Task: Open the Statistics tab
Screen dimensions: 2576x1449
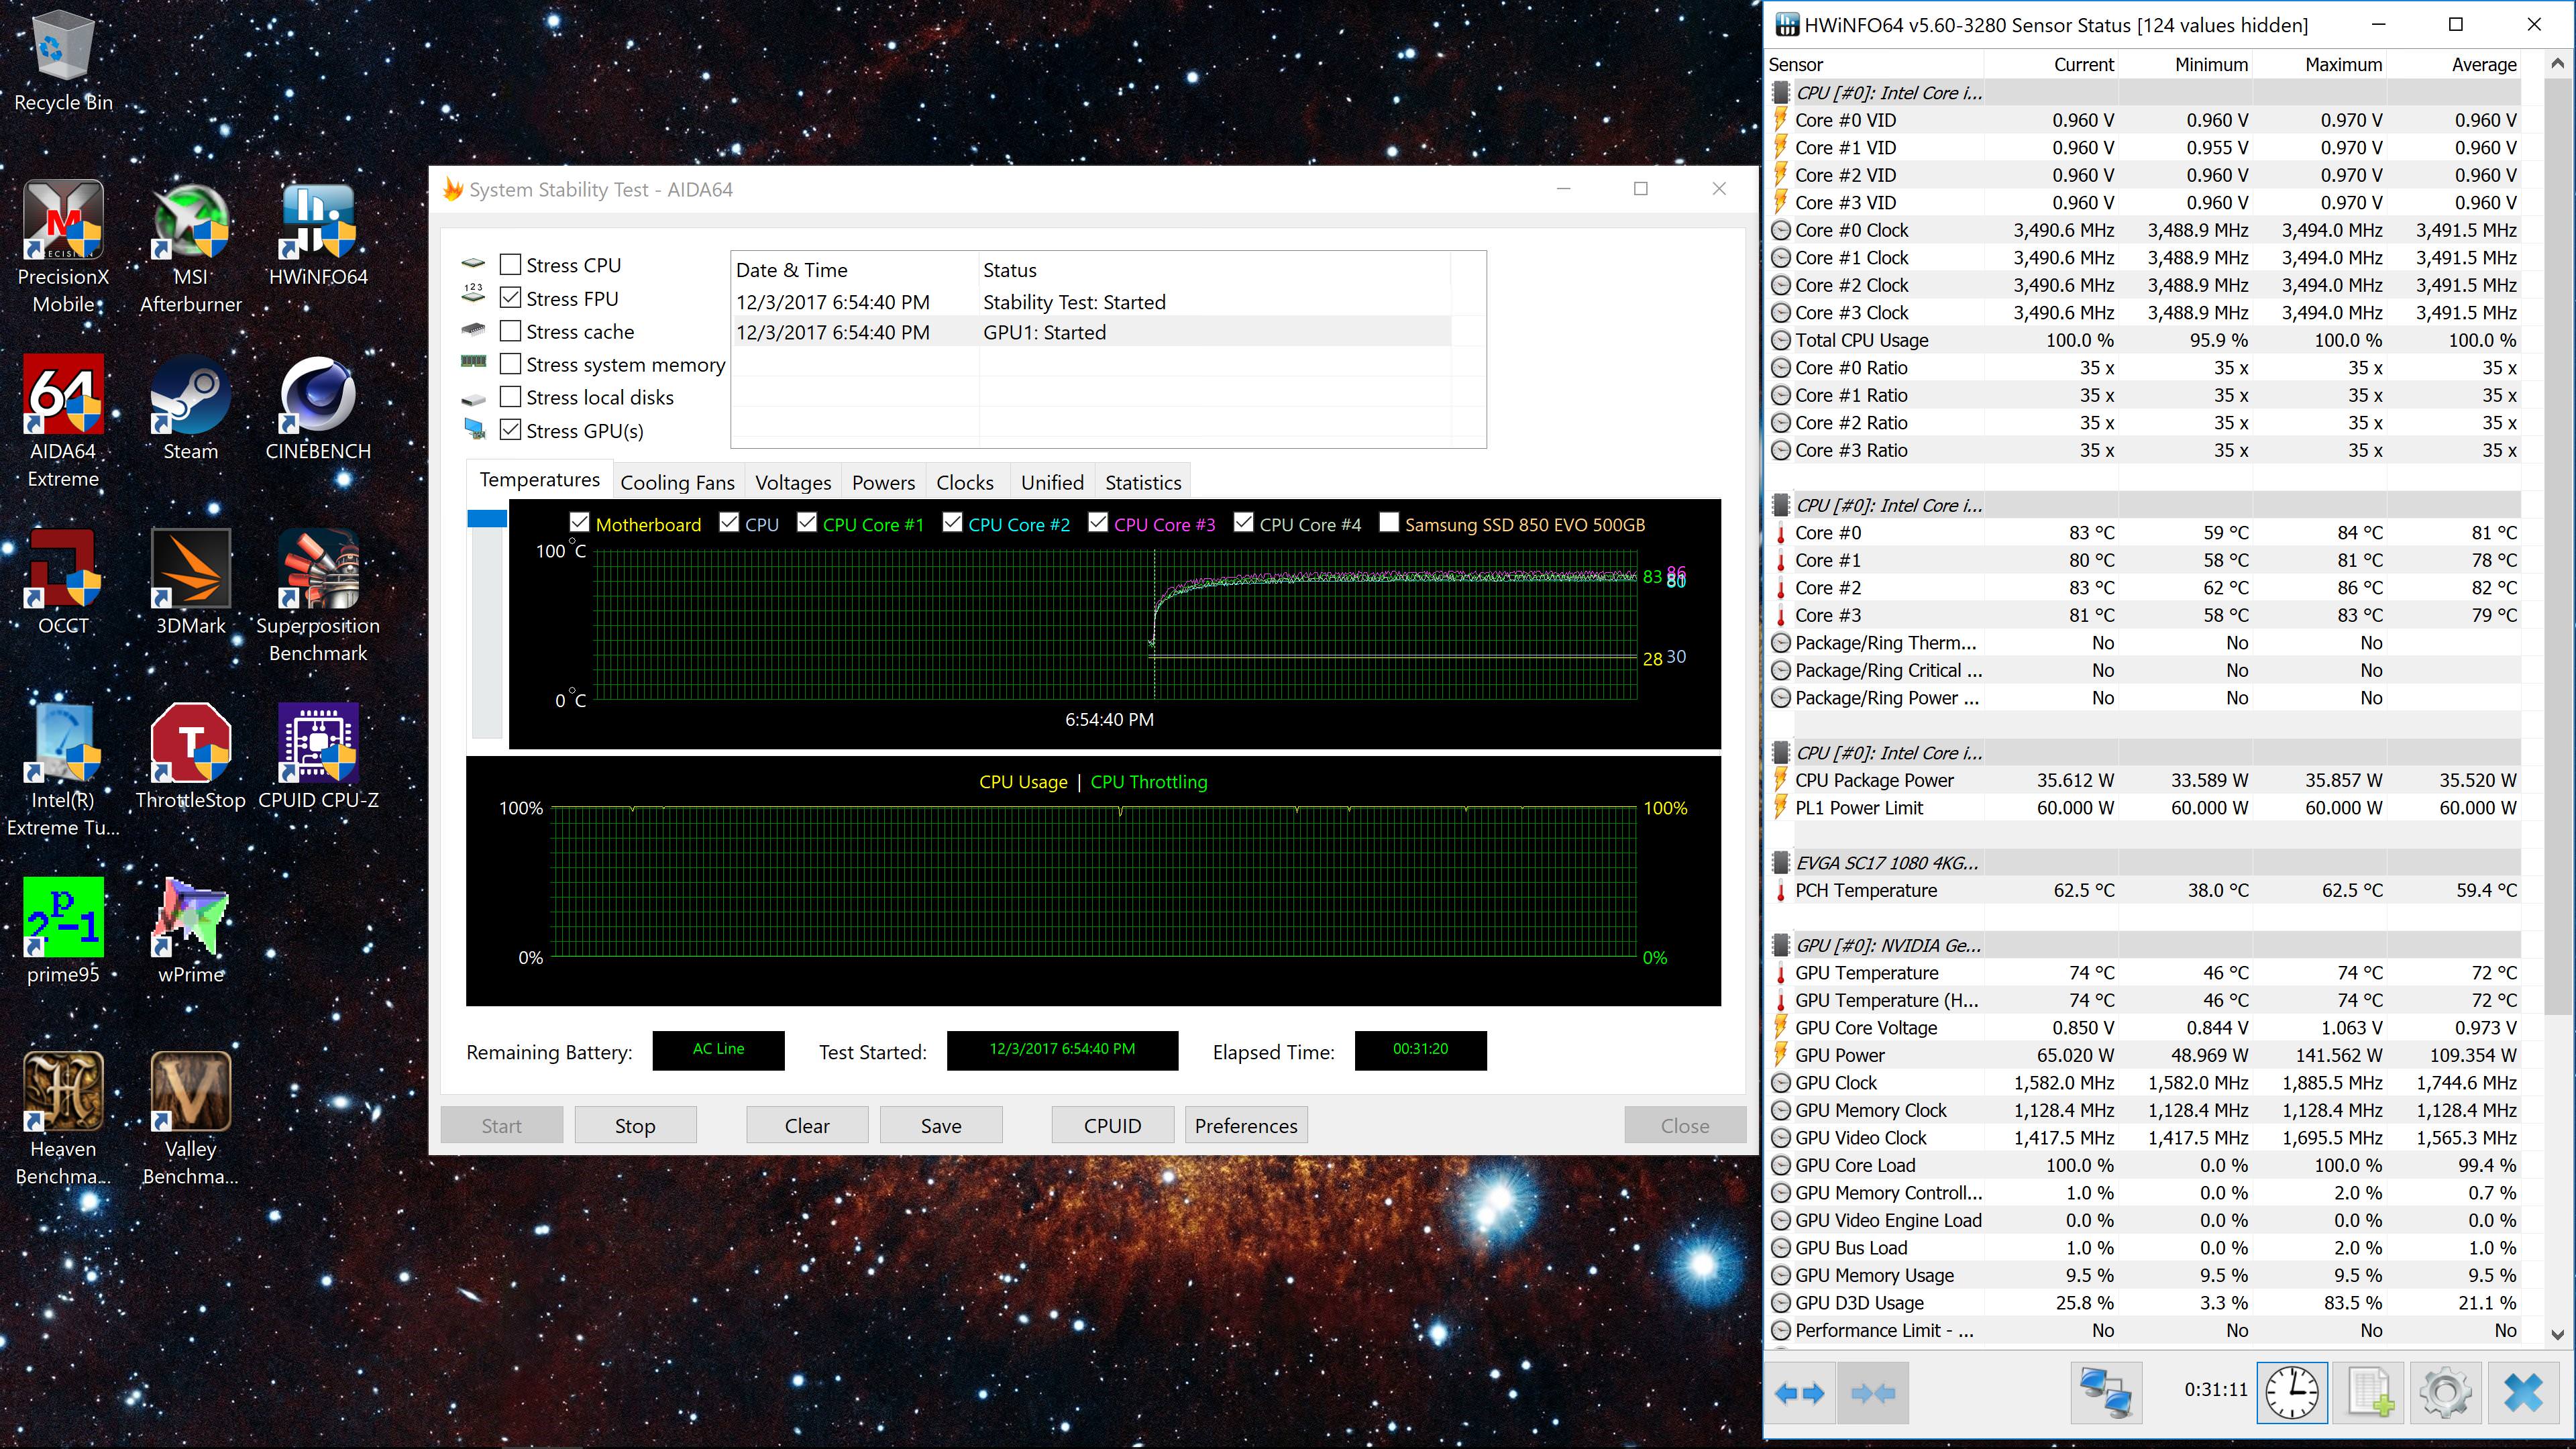Action: pos(1143,482)
